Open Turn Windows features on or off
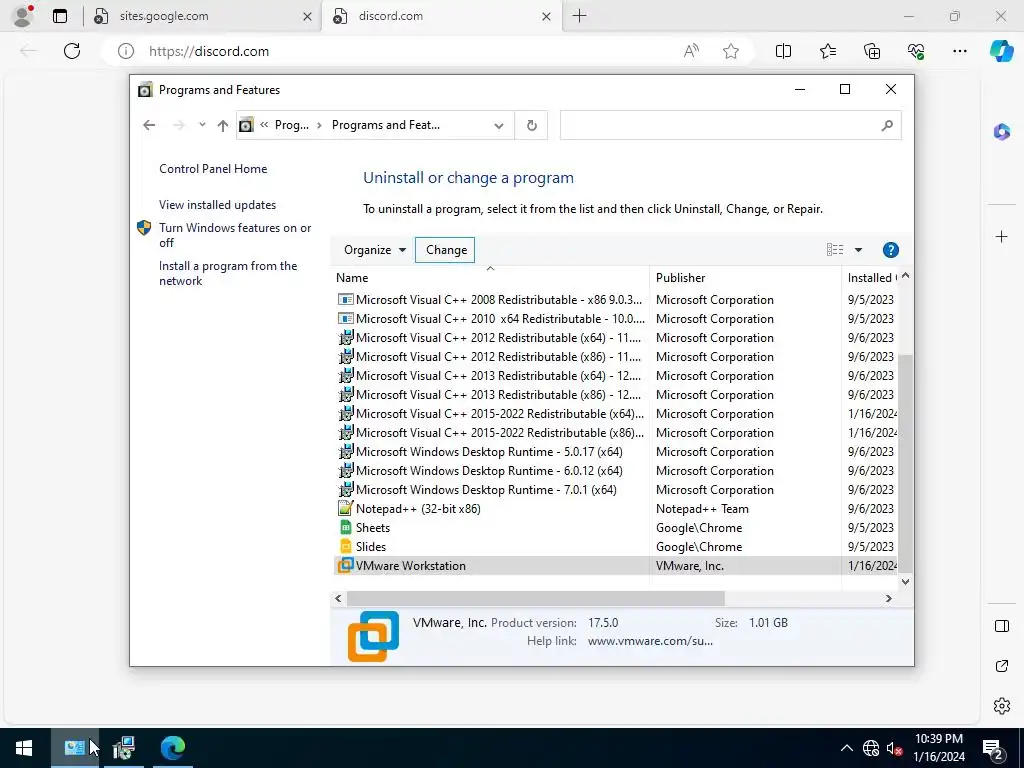1024x768 pixels. click(x=235, y=235)
